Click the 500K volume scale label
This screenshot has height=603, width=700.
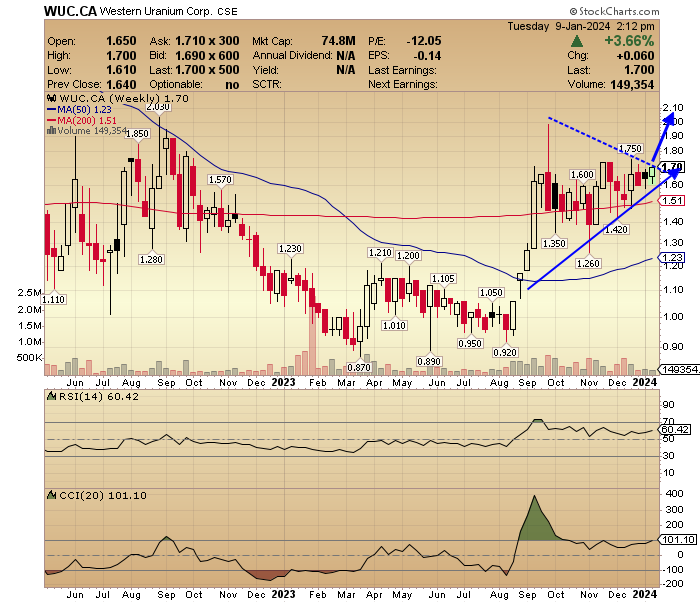click(x=29, y=358)
